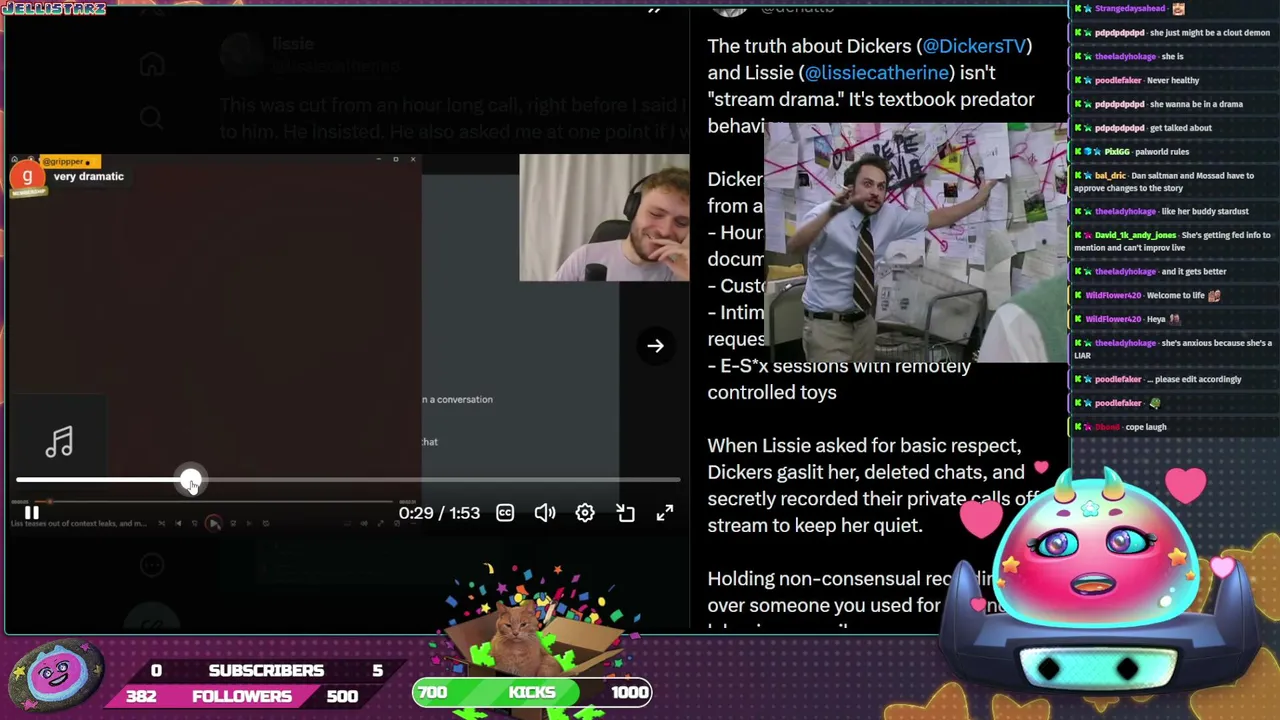Click the Strangedaysahead chat username
Screen dimensions: 1280x720
pyautogui.click(x=1129, y=8)
